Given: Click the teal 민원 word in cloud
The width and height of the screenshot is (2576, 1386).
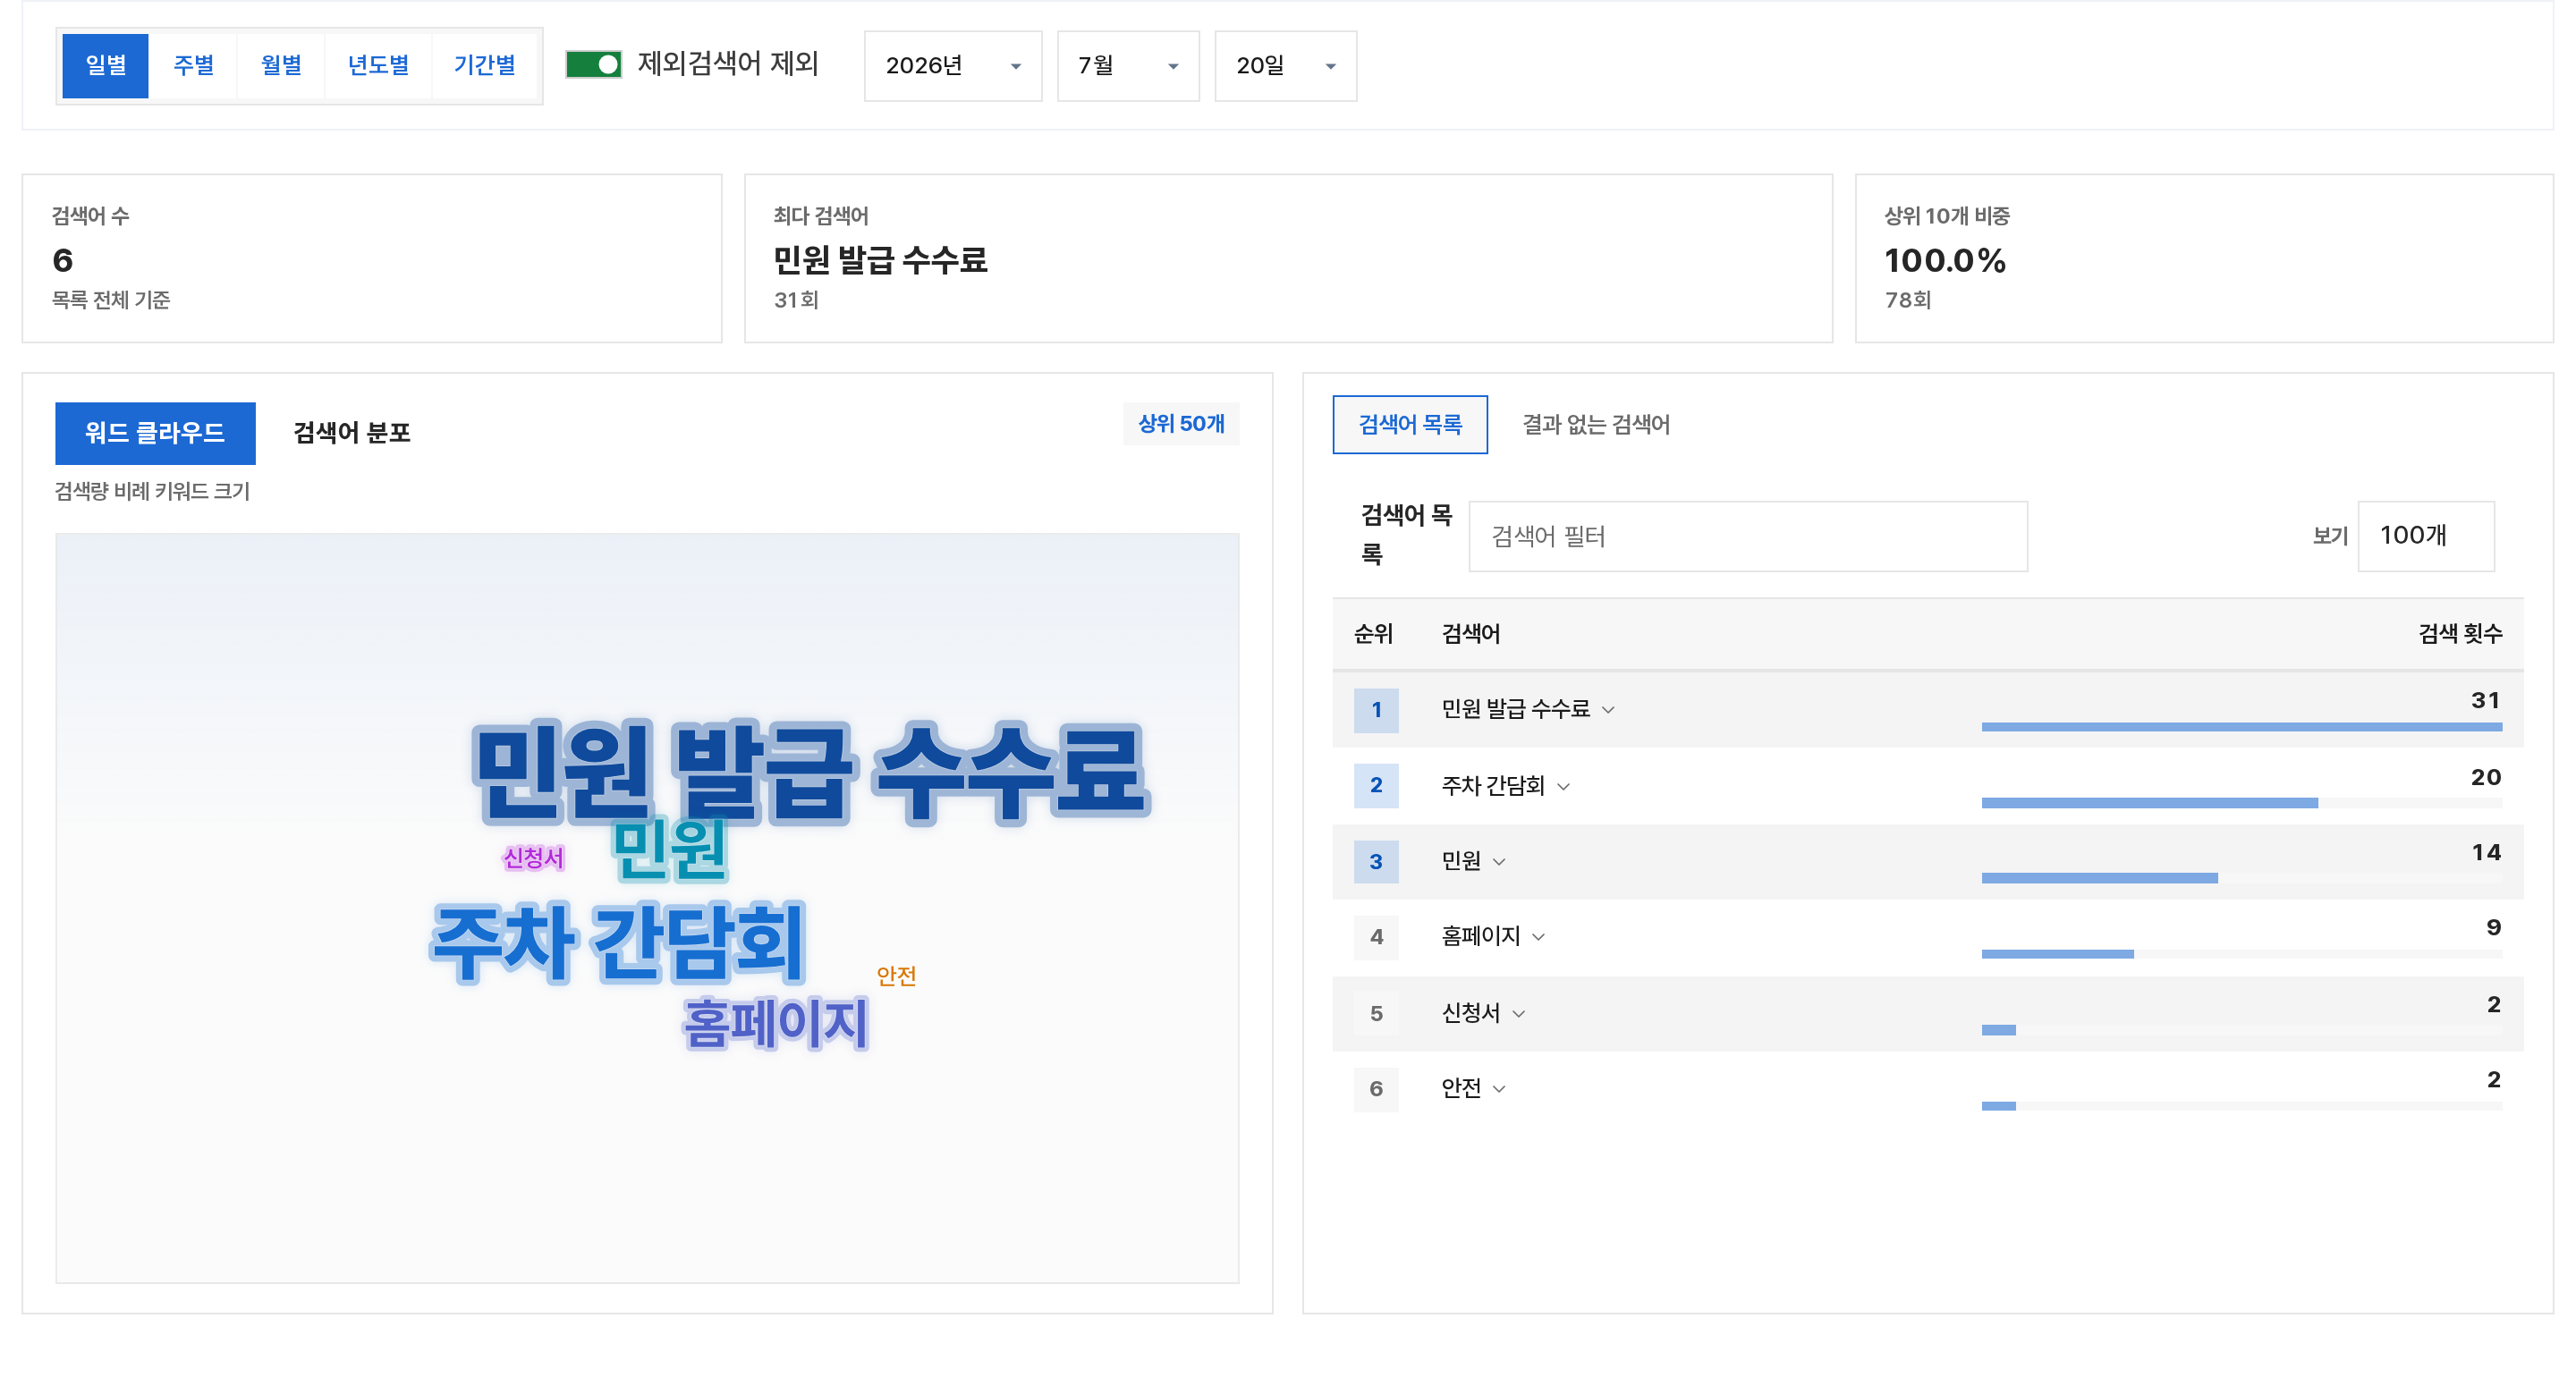Looking at the screenshot, I should click(x=669, y=850).
